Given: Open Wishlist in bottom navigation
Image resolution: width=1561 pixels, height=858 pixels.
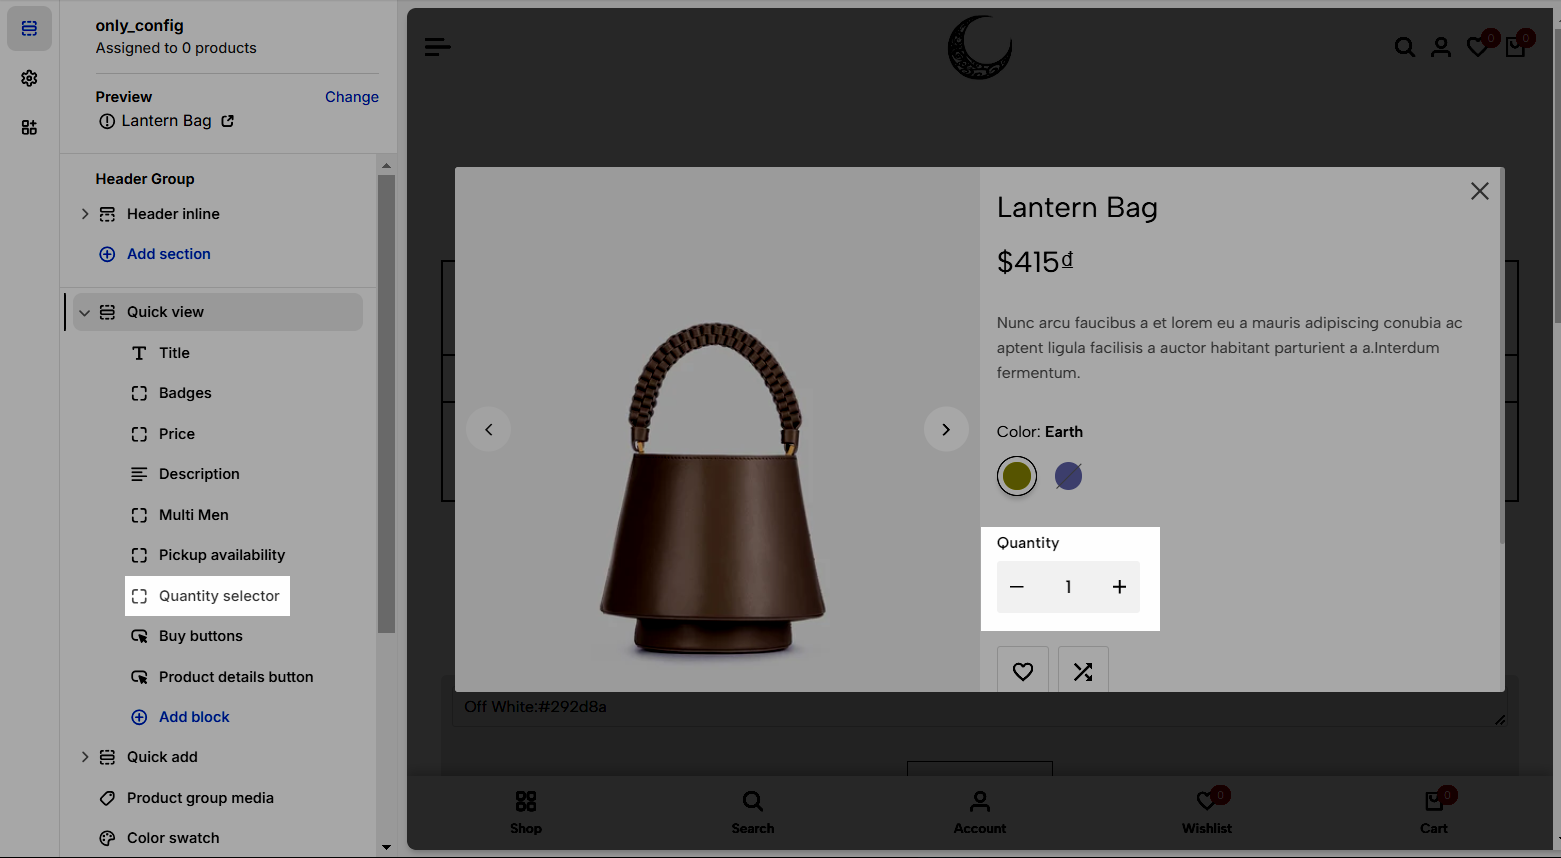Looking at the screenshot, I should (1207, 812).
